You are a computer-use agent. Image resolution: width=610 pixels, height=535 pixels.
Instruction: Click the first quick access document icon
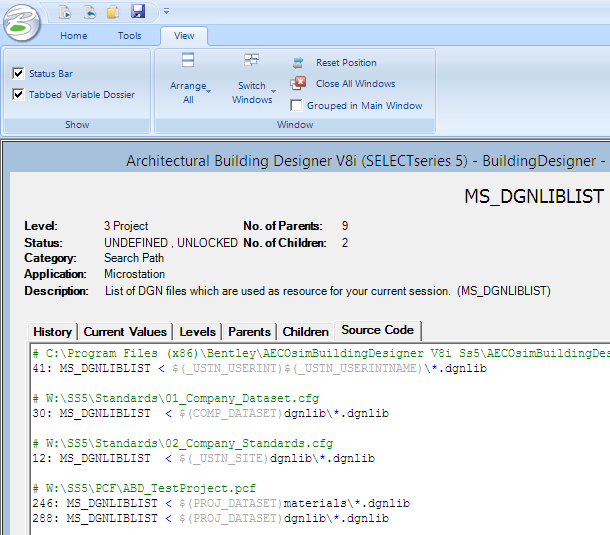click(x=65, y=12)
